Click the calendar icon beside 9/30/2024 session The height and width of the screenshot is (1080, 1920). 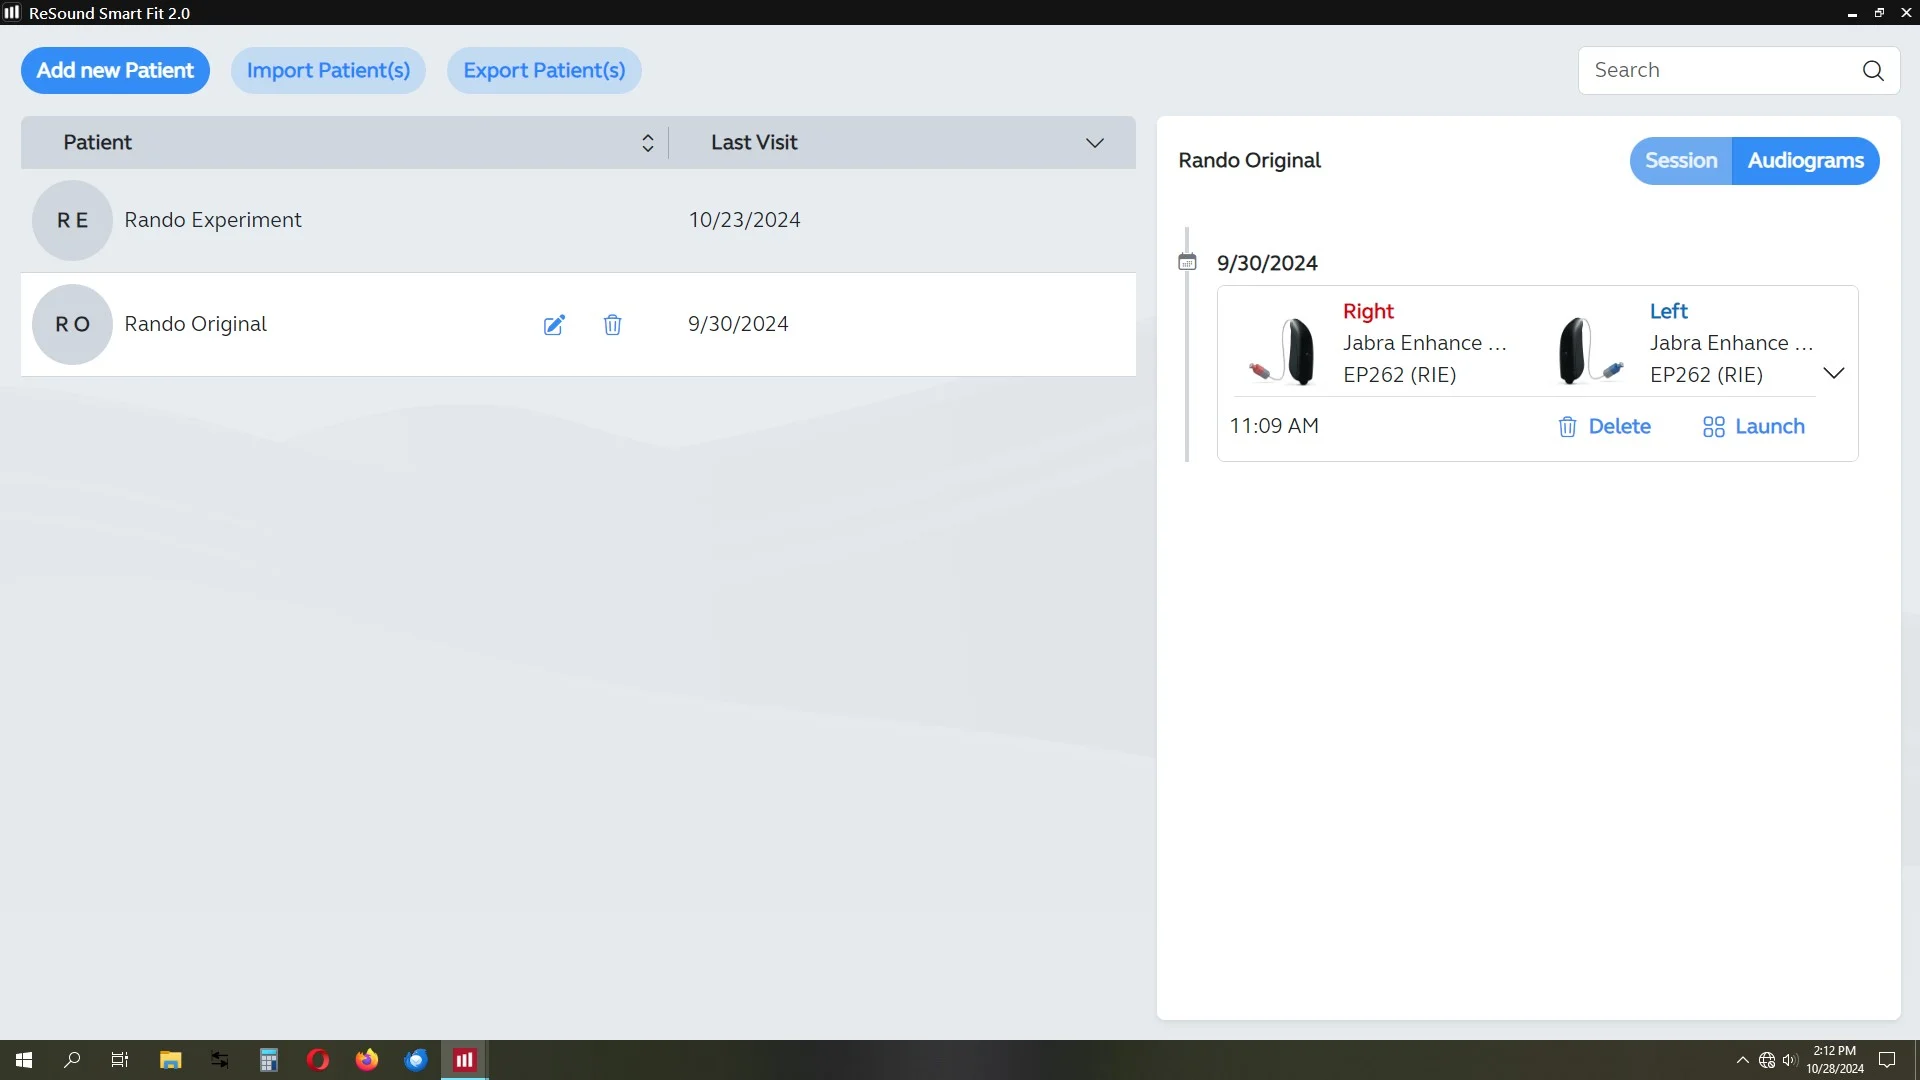pyautogui.click(x=1187, y=262)
